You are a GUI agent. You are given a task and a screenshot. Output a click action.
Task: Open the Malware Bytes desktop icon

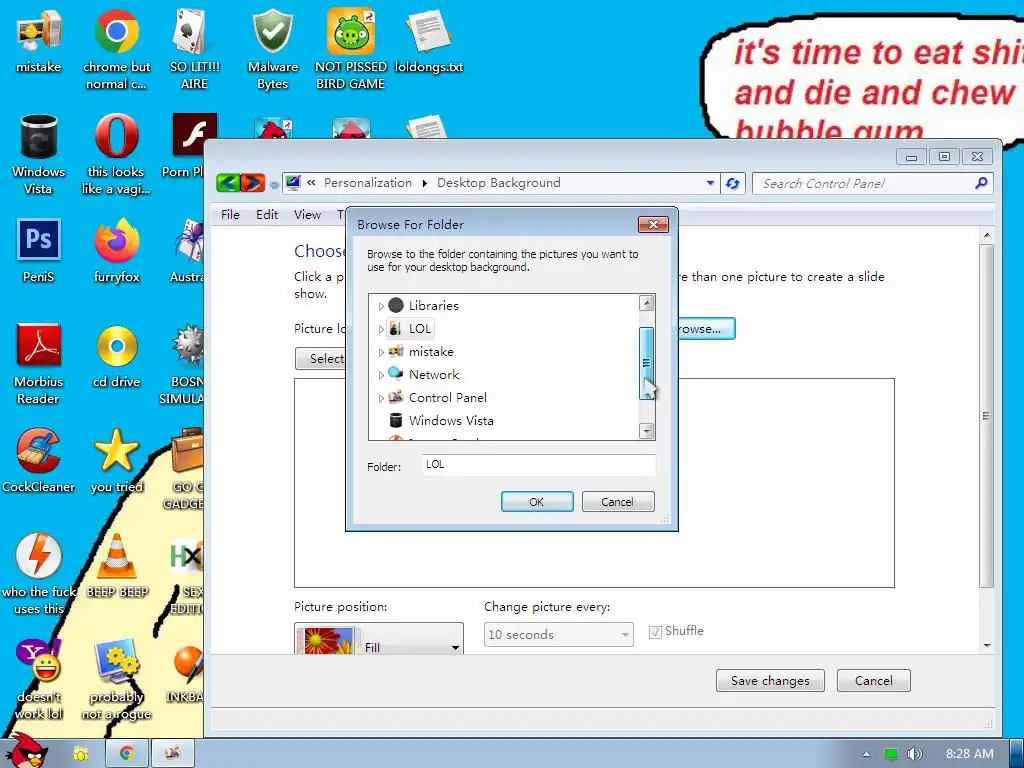point(272,49)
